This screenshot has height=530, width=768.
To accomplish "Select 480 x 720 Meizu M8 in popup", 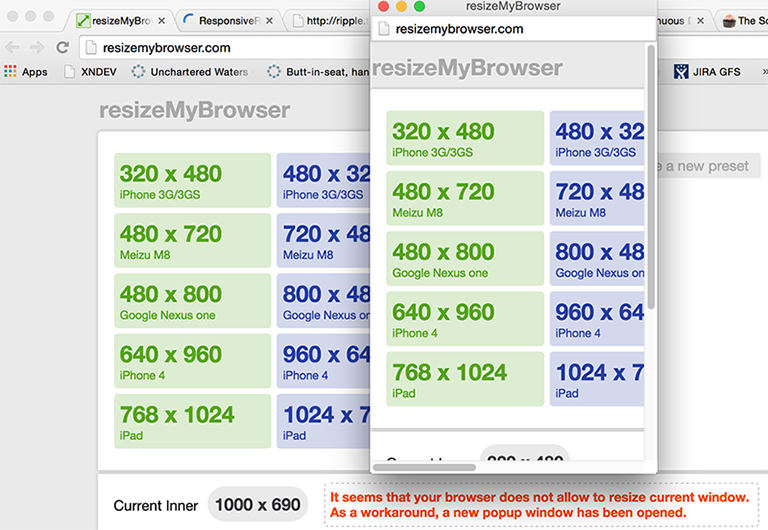I will 465,198.
